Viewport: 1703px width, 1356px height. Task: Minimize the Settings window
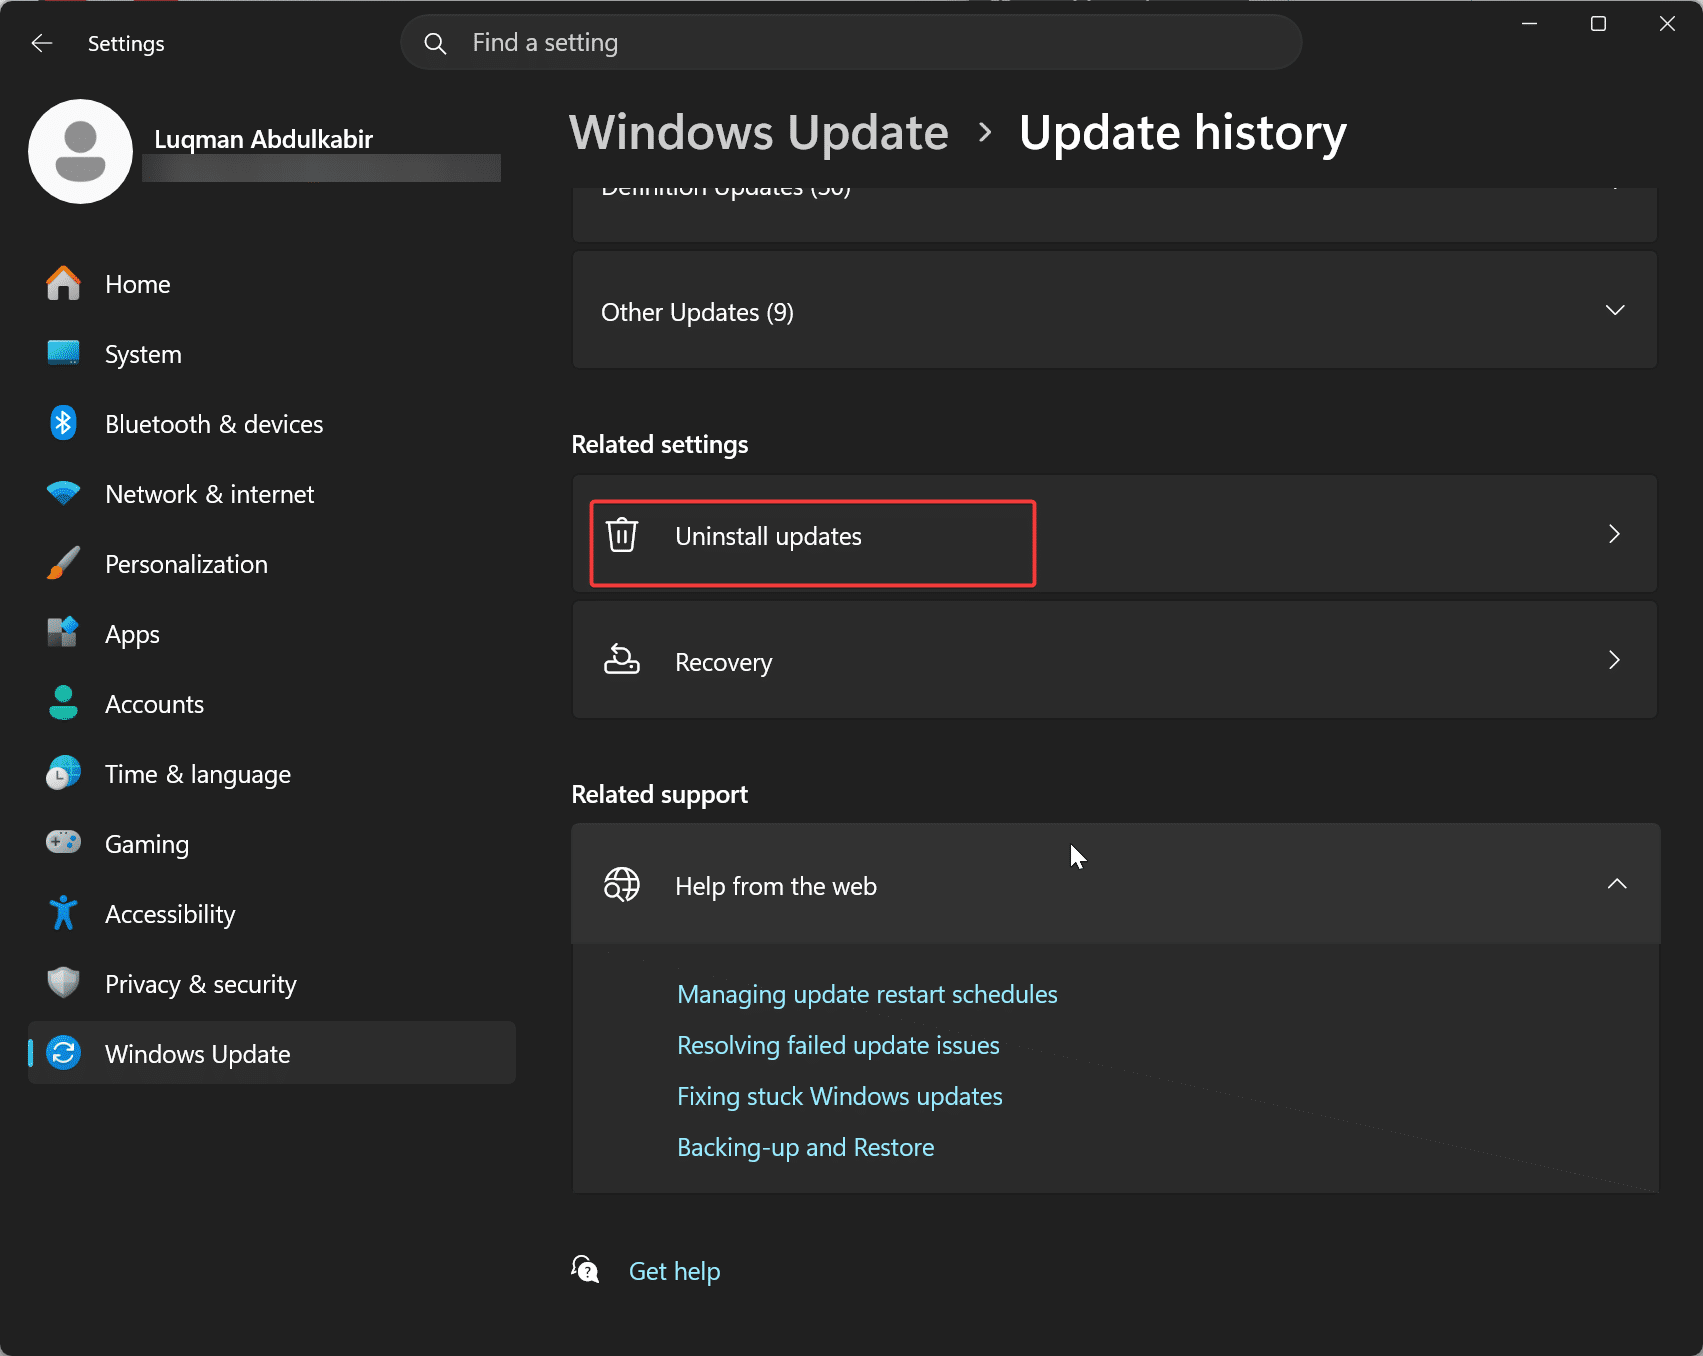tap(1529, 23)
